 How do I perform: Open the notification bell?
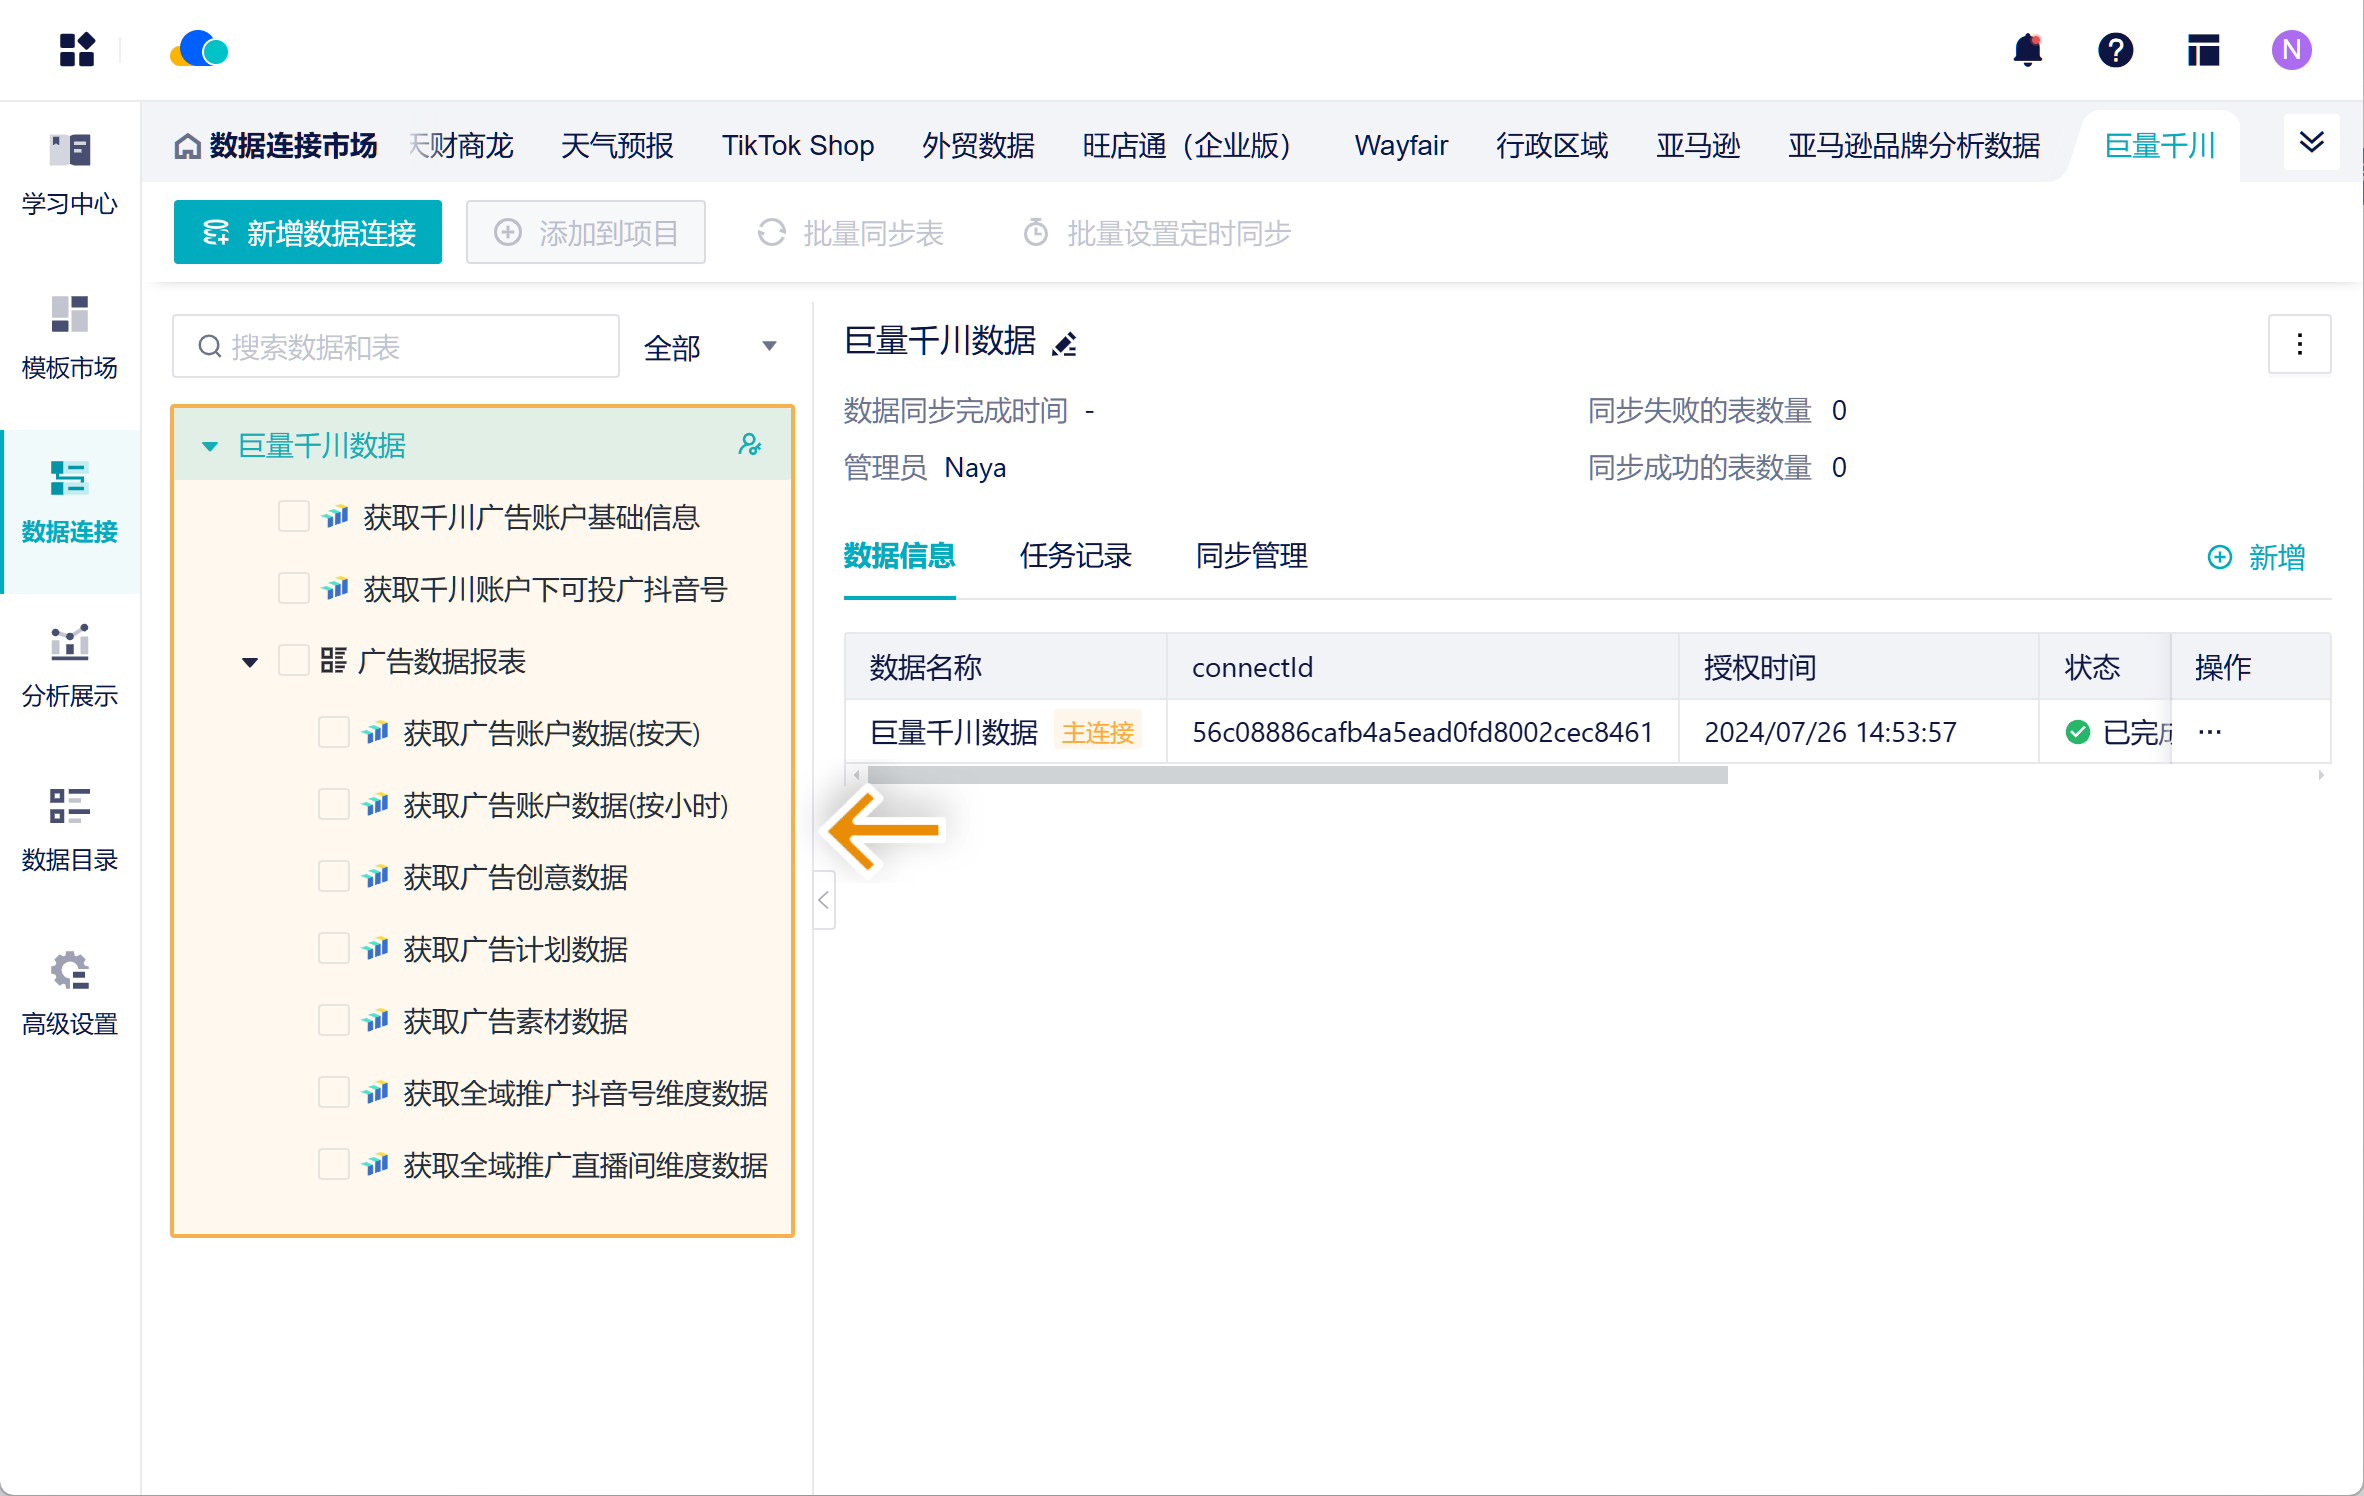tap(2027, 50)
